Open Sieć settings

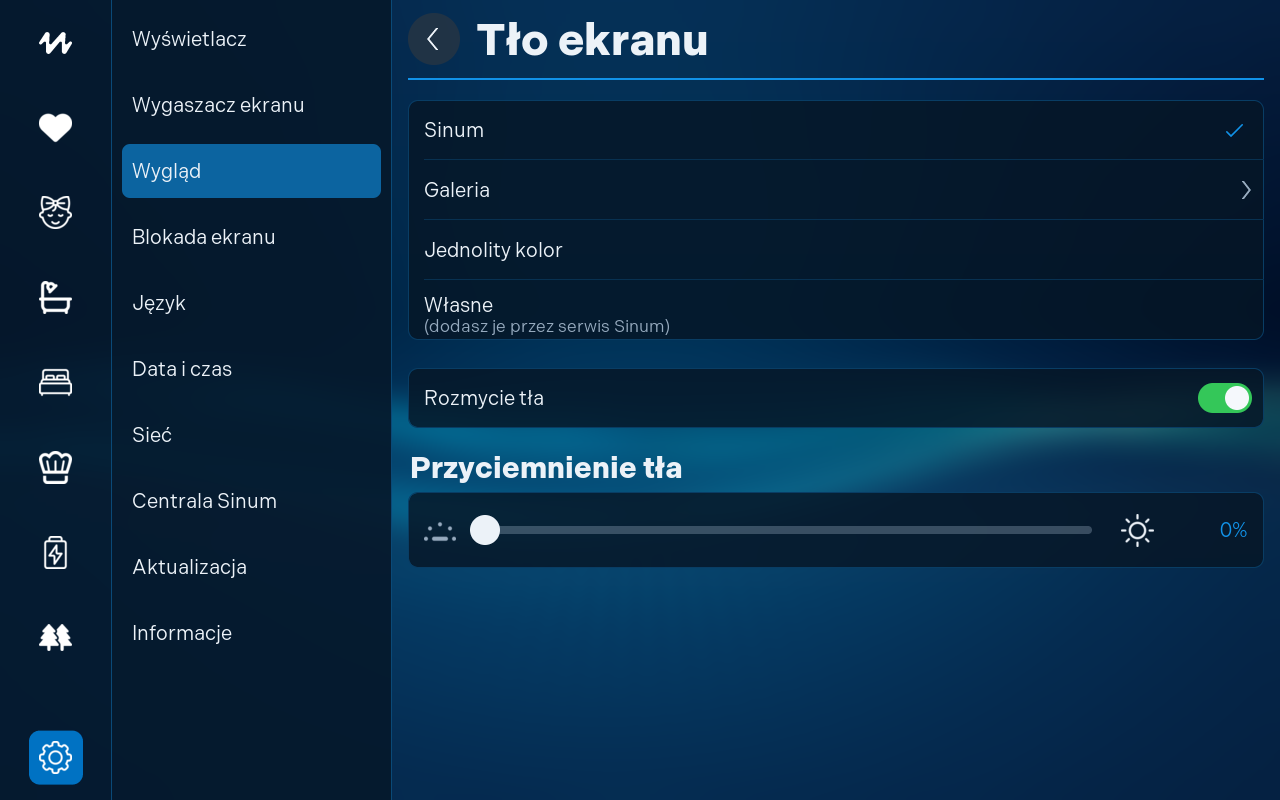[x=251, y=435]
